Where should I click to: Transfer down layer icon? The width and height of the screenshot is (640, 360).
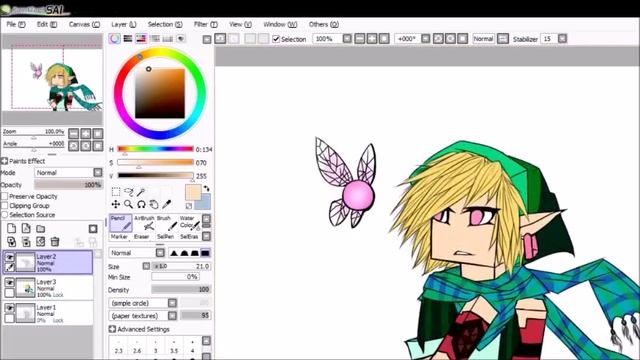click(x=11, y=242)
